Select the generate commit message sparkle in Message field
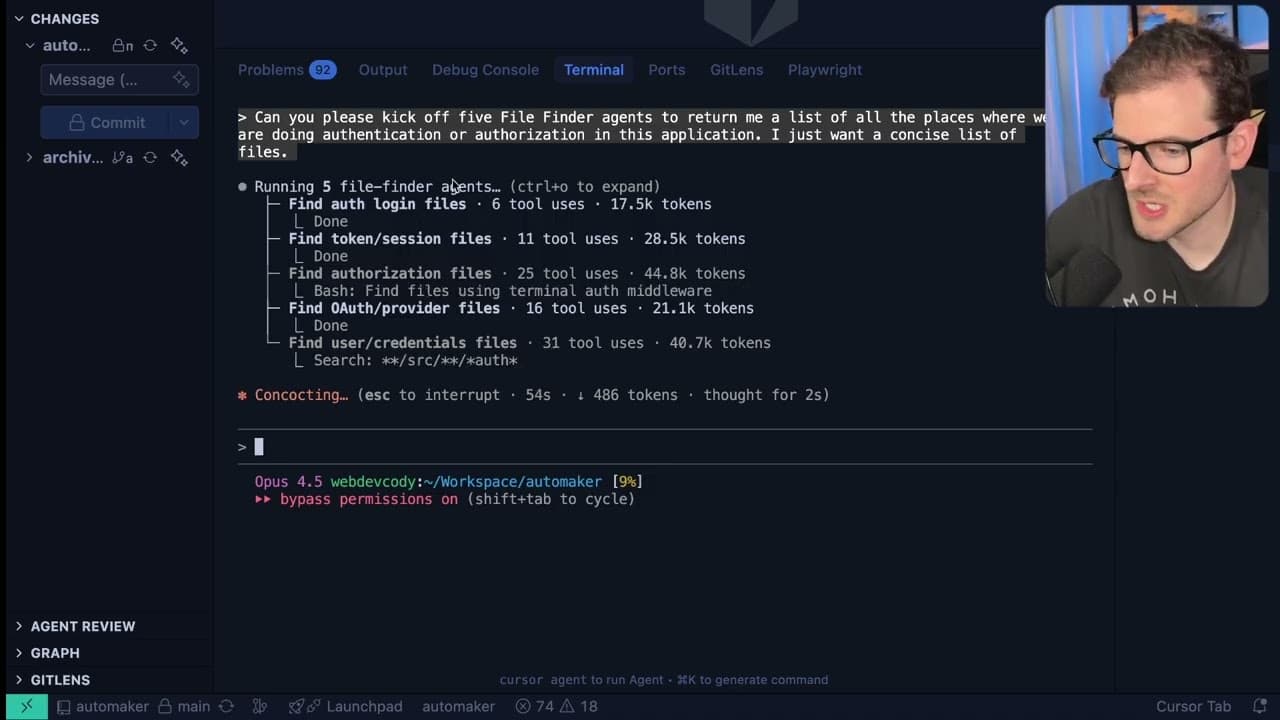 tap(182, 80)
